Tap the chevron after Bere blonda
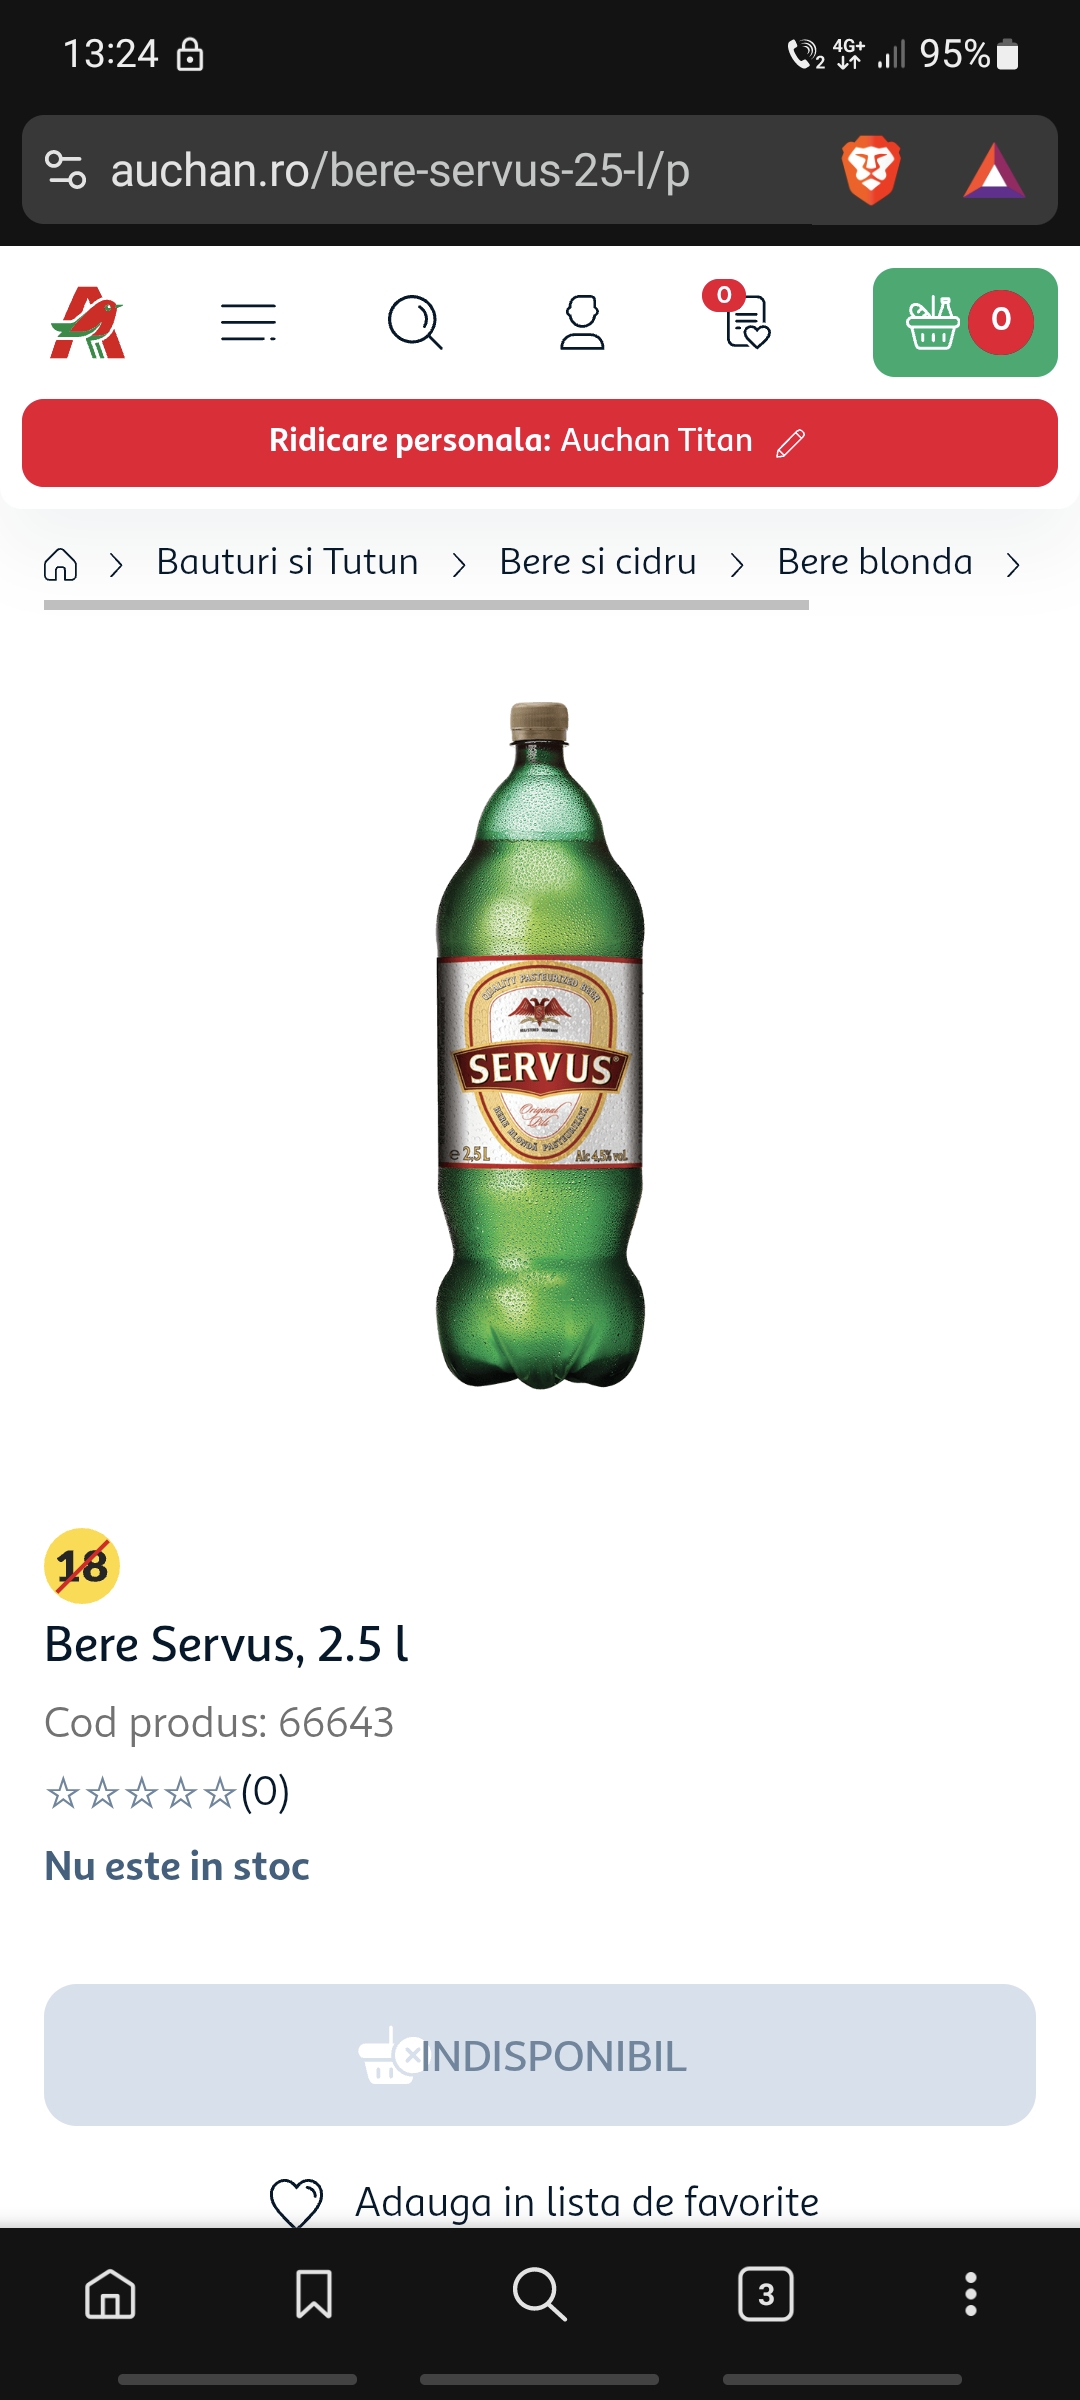 (1013, 565)
